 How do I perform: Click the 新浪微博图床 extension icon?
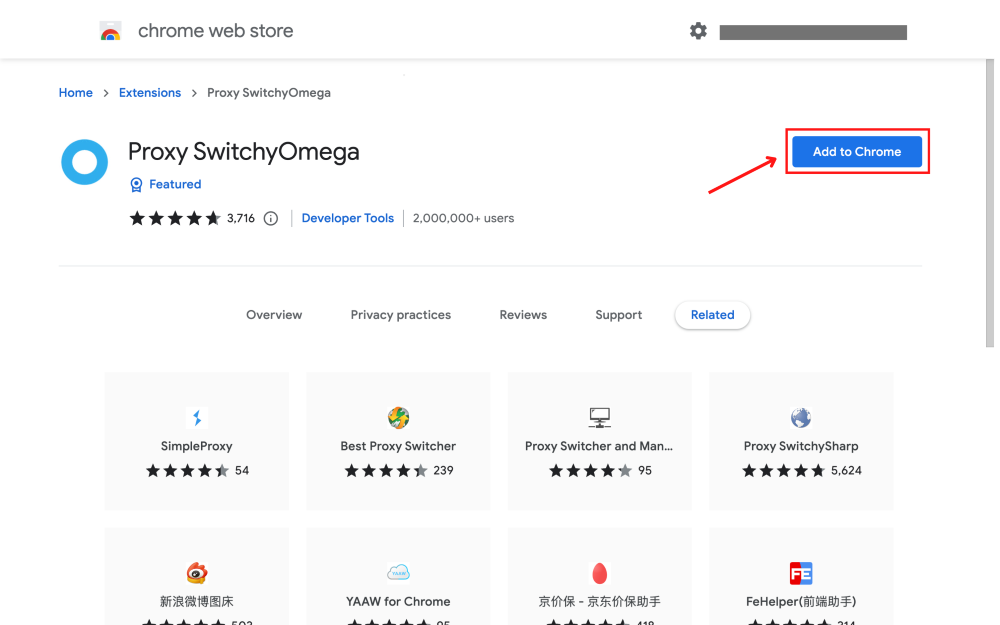[x=196, y=572]
